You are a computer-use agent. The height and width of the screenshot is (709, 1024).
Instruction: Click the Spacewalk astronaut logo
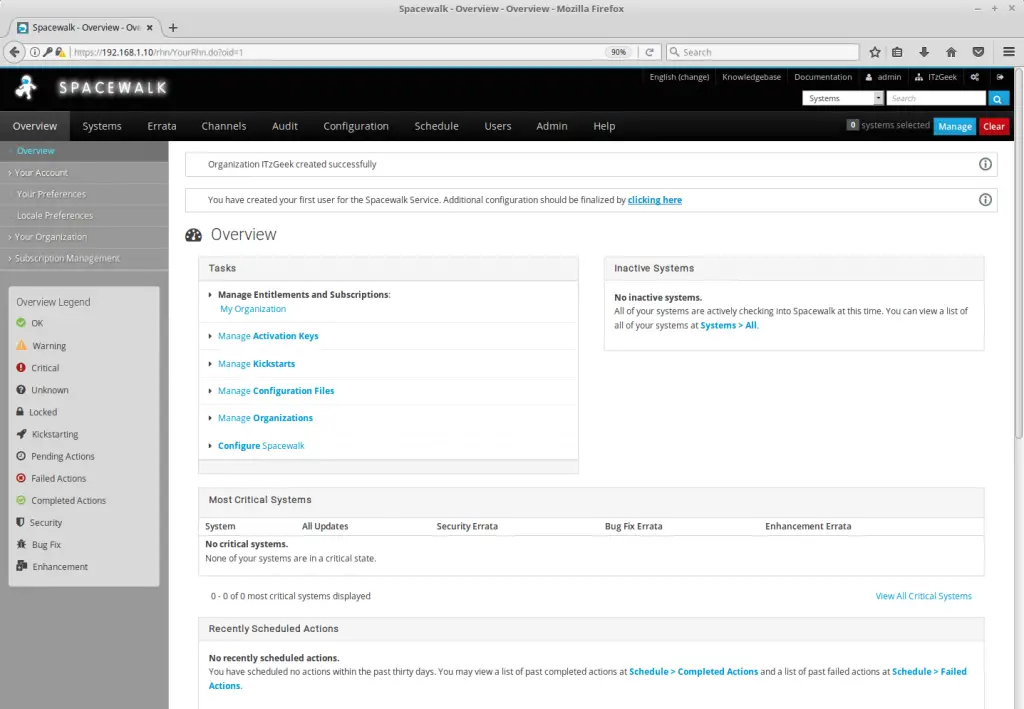tap(26, 87)
